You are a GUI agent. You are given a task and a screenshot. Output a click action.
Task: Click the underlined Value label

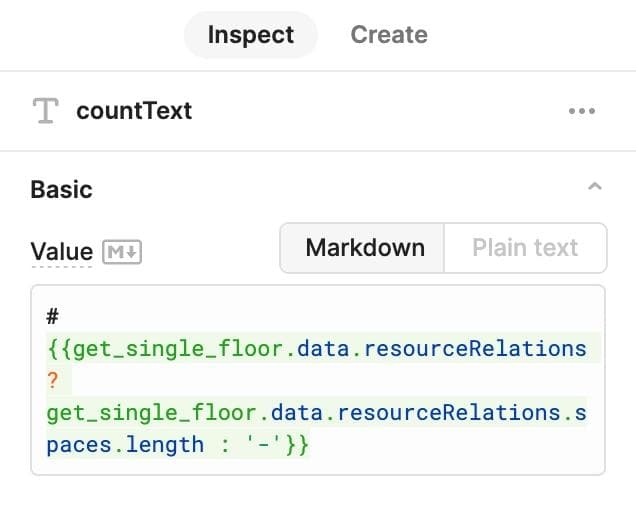pos(62,252)
